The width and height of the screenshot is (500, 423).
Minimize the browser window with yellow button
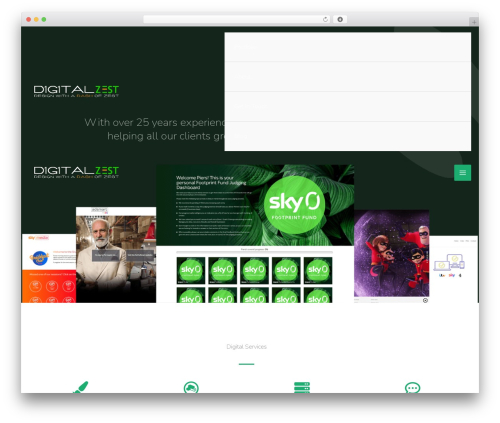[36, 19]
